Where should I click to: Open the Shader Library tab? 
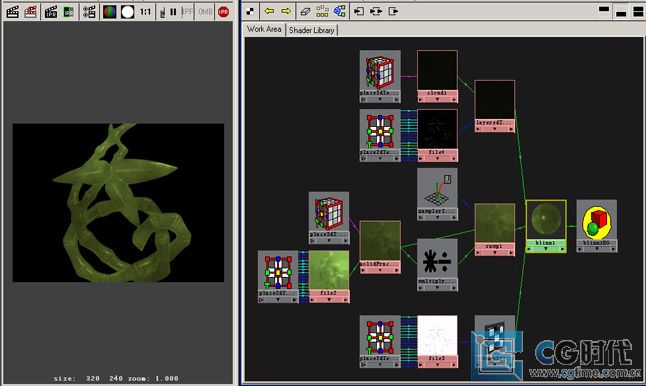coord(311,30)
